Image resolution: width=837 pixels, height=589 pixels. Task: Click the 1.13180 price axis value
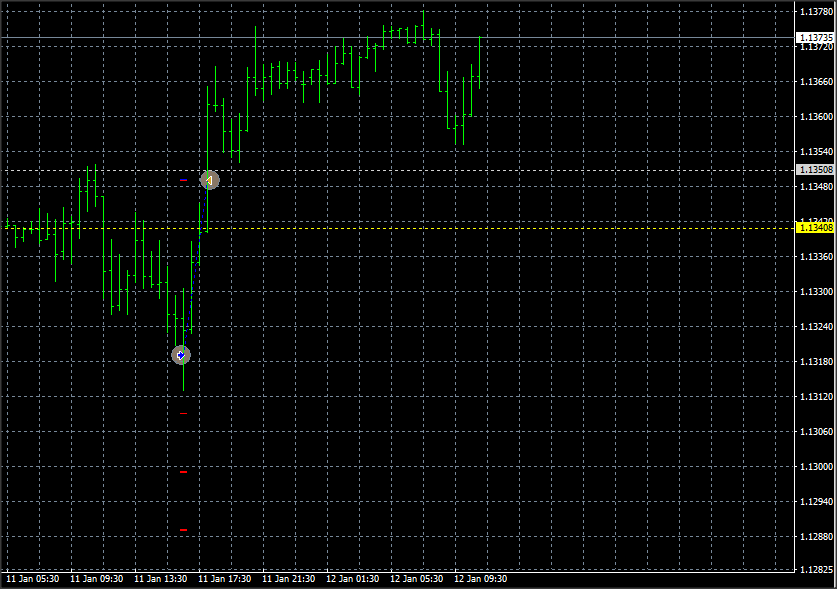(x=816, y=362)
